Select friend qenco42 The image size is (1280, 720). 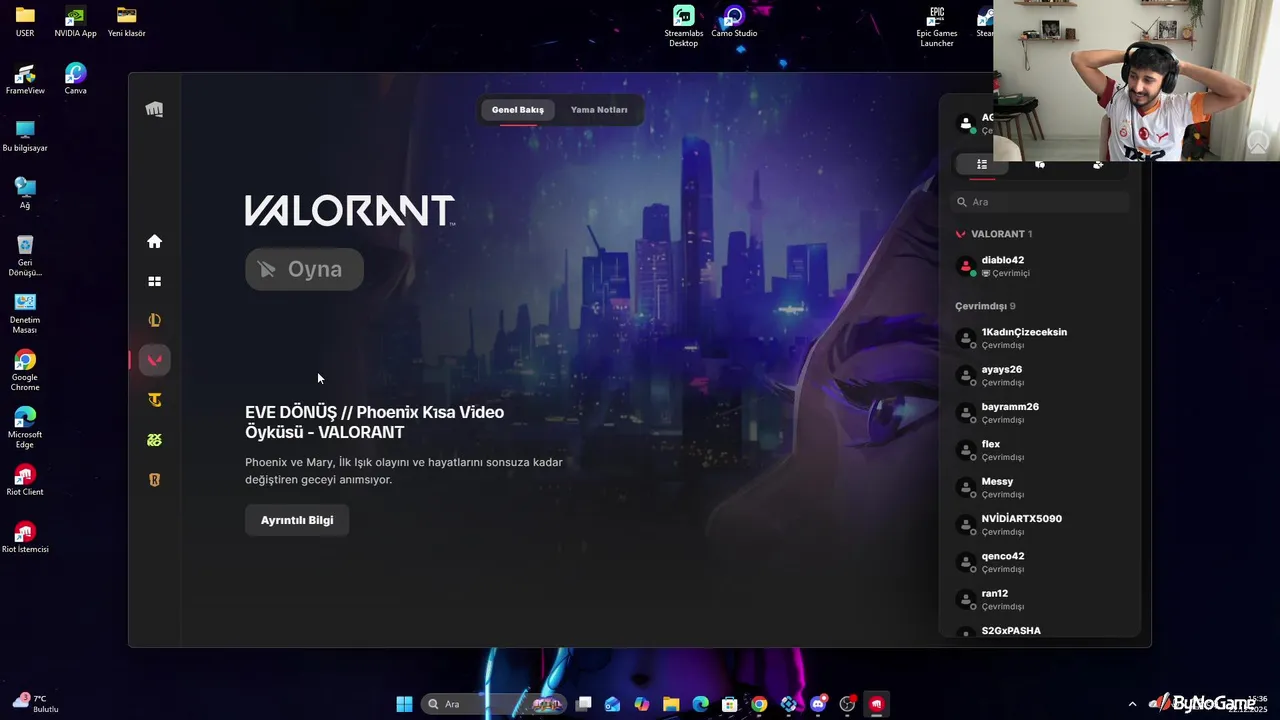click(1040, 562)
